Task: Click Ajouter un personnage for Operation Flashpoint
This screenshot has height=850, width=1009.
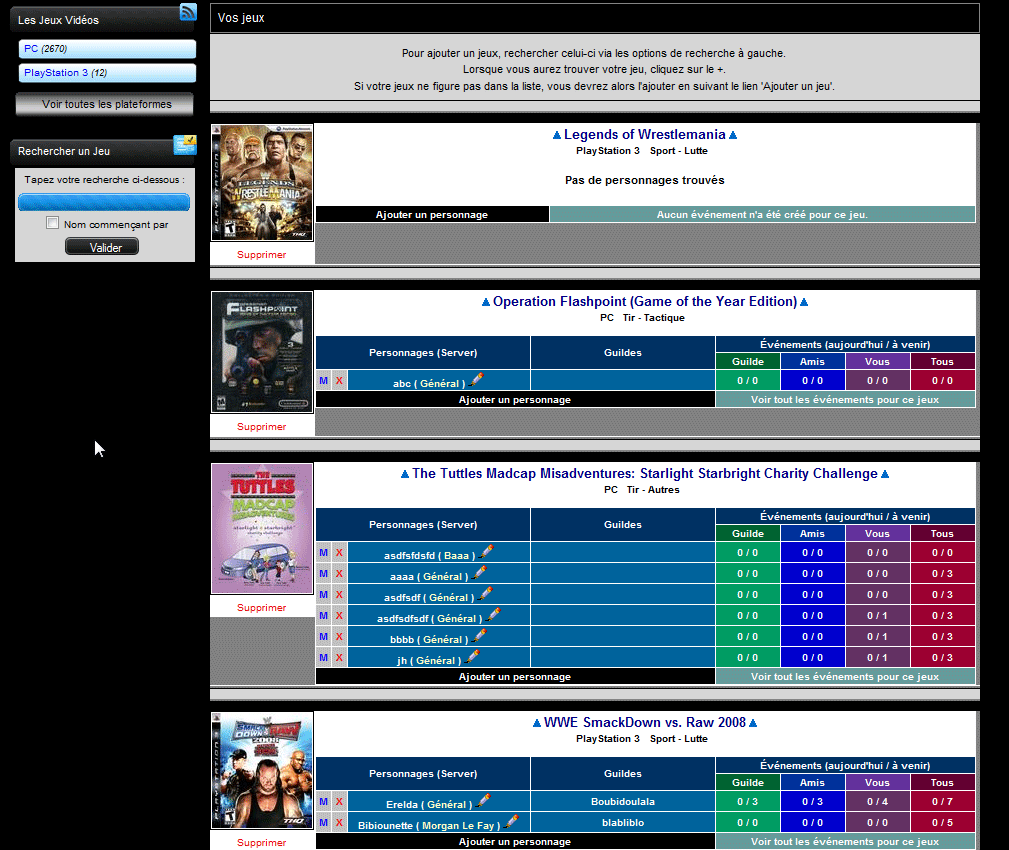Action: tap(515, 400)
